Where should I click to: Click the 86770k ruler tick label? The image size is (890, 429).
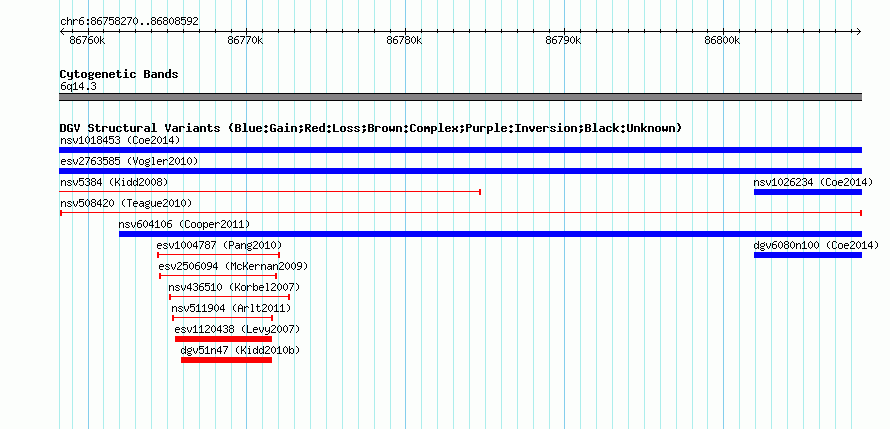coord(245,41)
